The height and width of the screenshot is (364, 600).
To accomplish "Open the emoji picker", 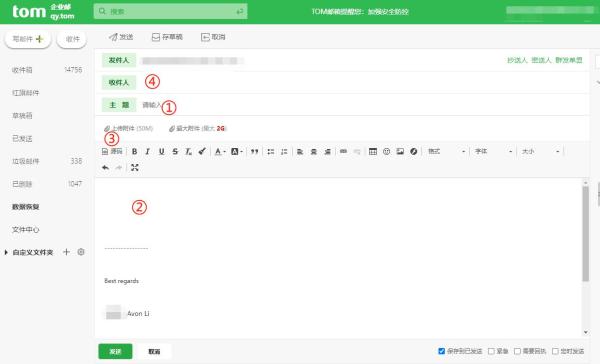I will tap(386, 152).
